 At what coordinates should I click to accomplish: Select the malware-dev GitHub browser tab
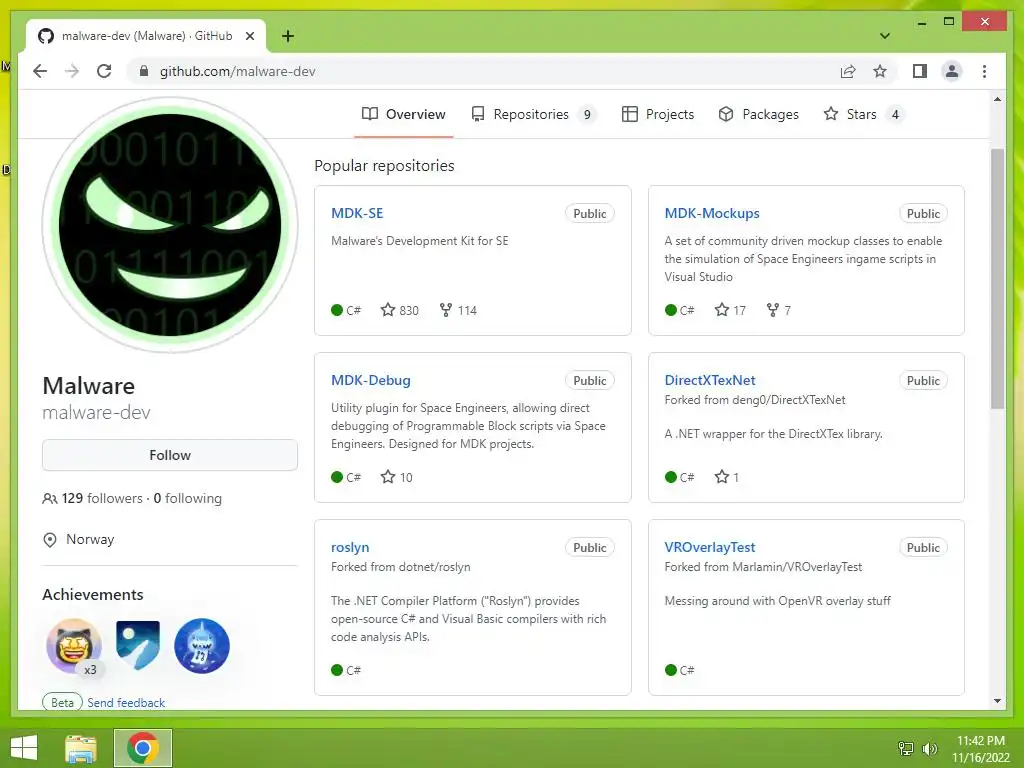(x=146, y=36)
